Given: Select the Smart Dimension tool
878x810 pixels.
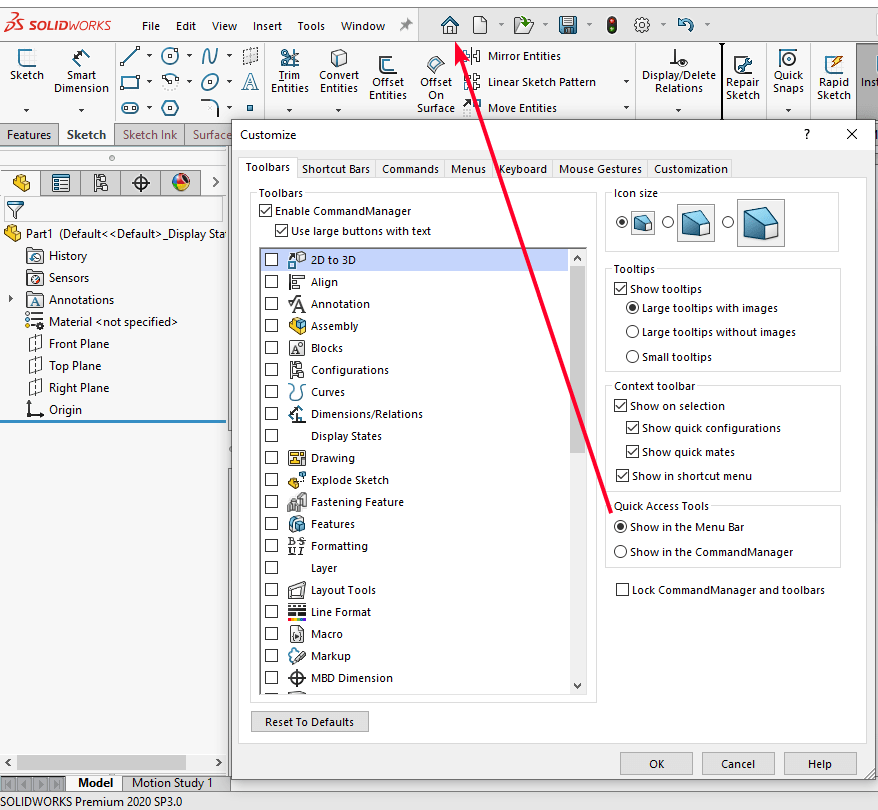Looking at the screenshot, I should click(81, 72).
